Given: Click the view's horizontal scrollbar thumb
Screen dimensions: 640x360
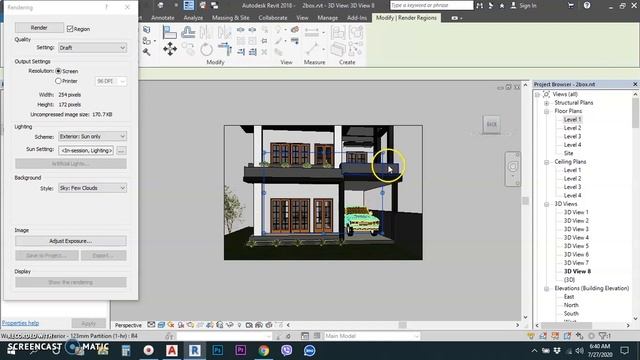Looking at the screenshot, I should [x=402, y=325].
